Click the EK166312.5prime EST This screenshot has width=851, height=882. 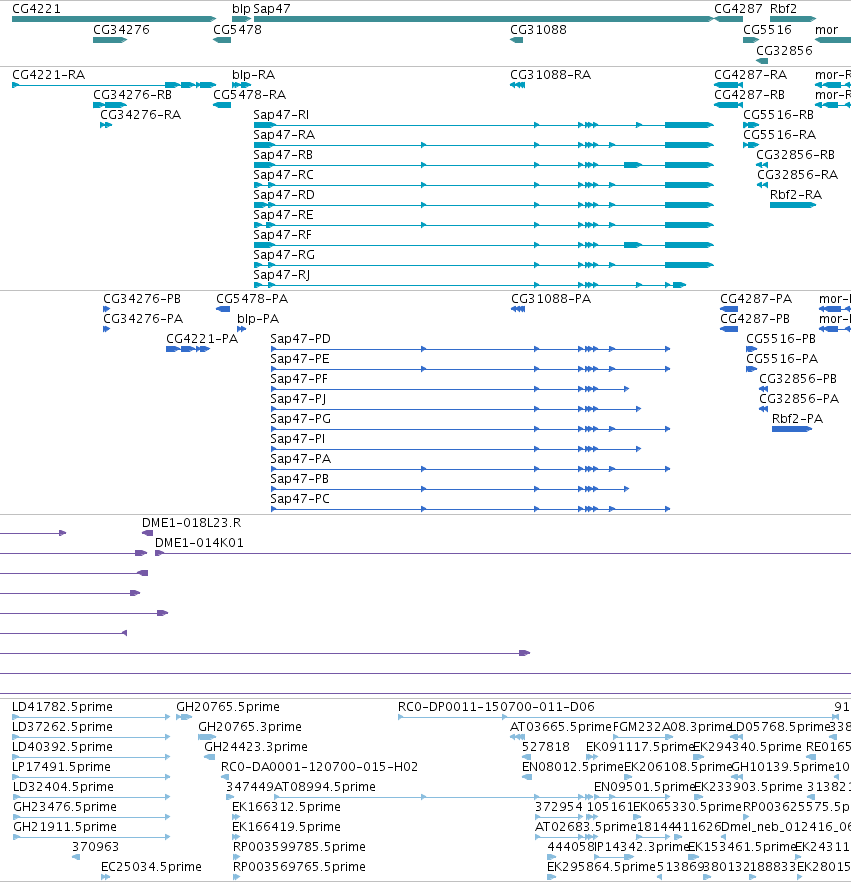pyautogui.click(x=236, y=817)
